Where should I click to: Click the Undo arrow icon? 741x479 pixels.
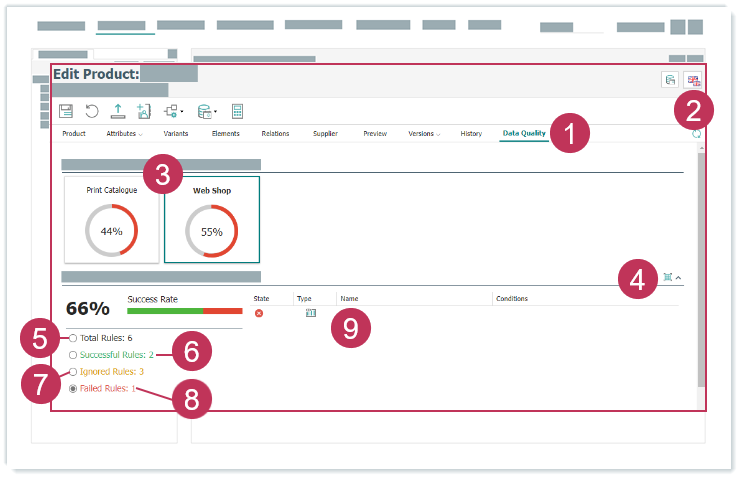92,111
